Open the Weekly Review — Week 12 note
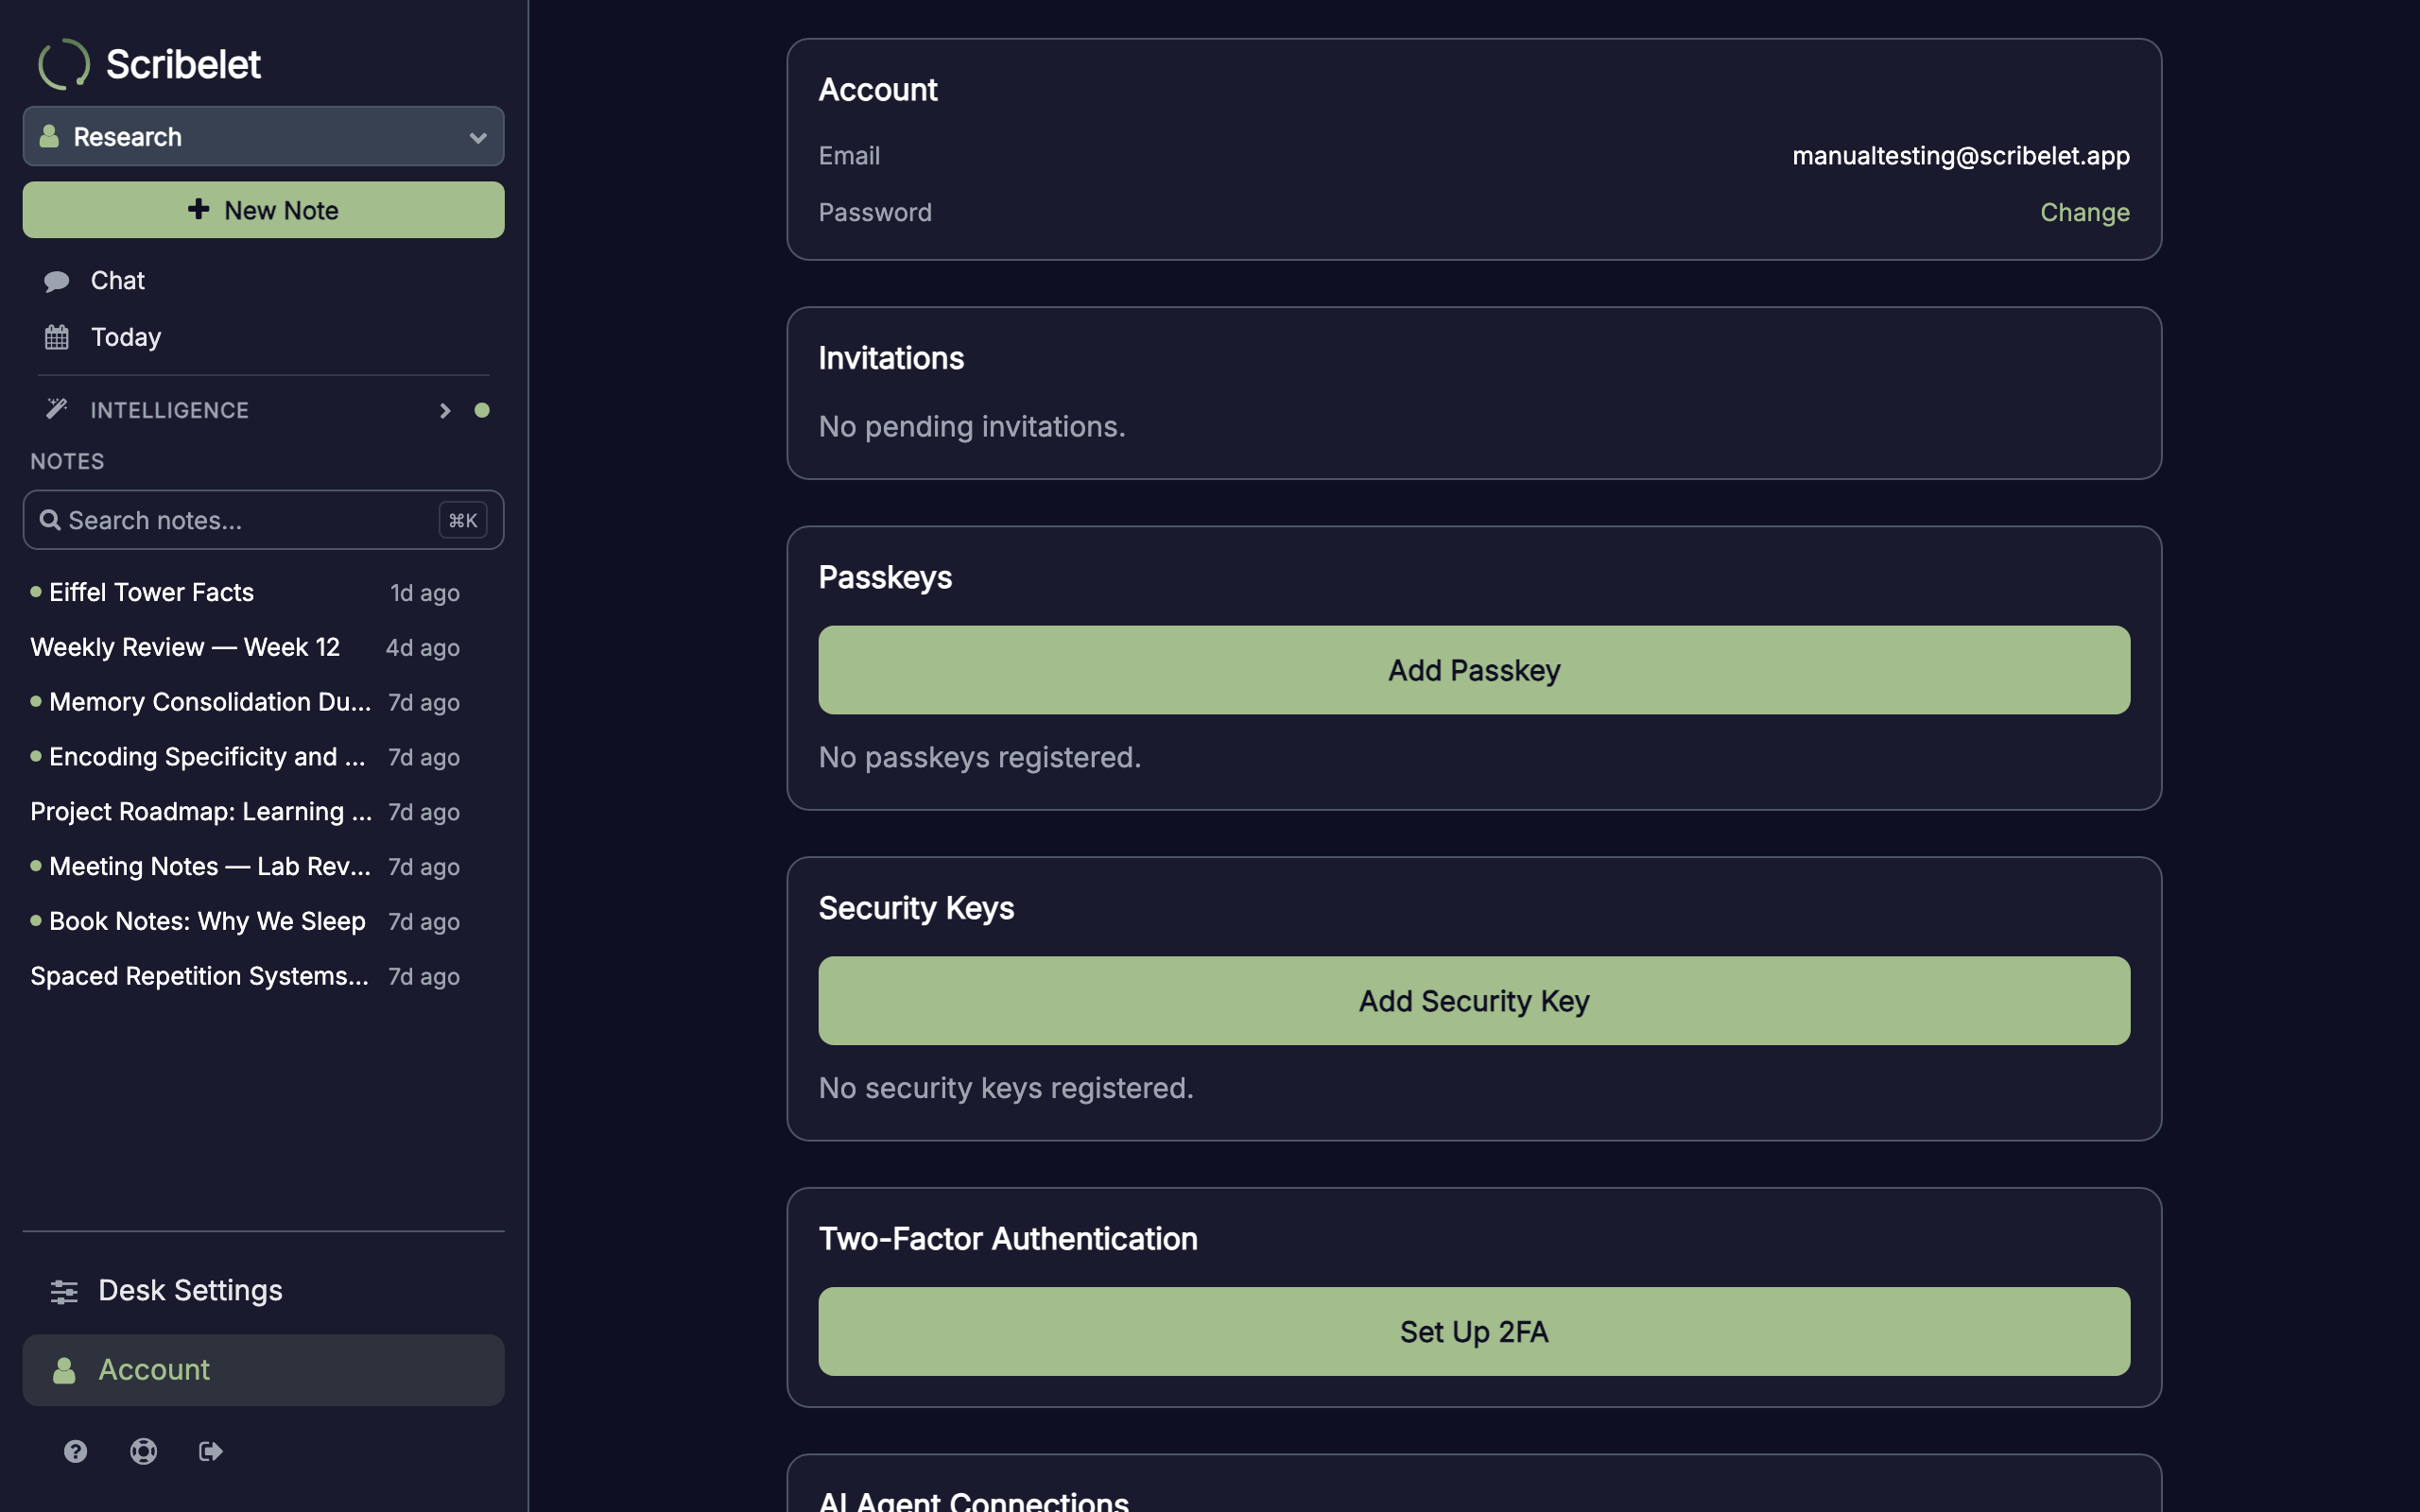Viewport: 2420px width, 1512px height. point(245,648)
